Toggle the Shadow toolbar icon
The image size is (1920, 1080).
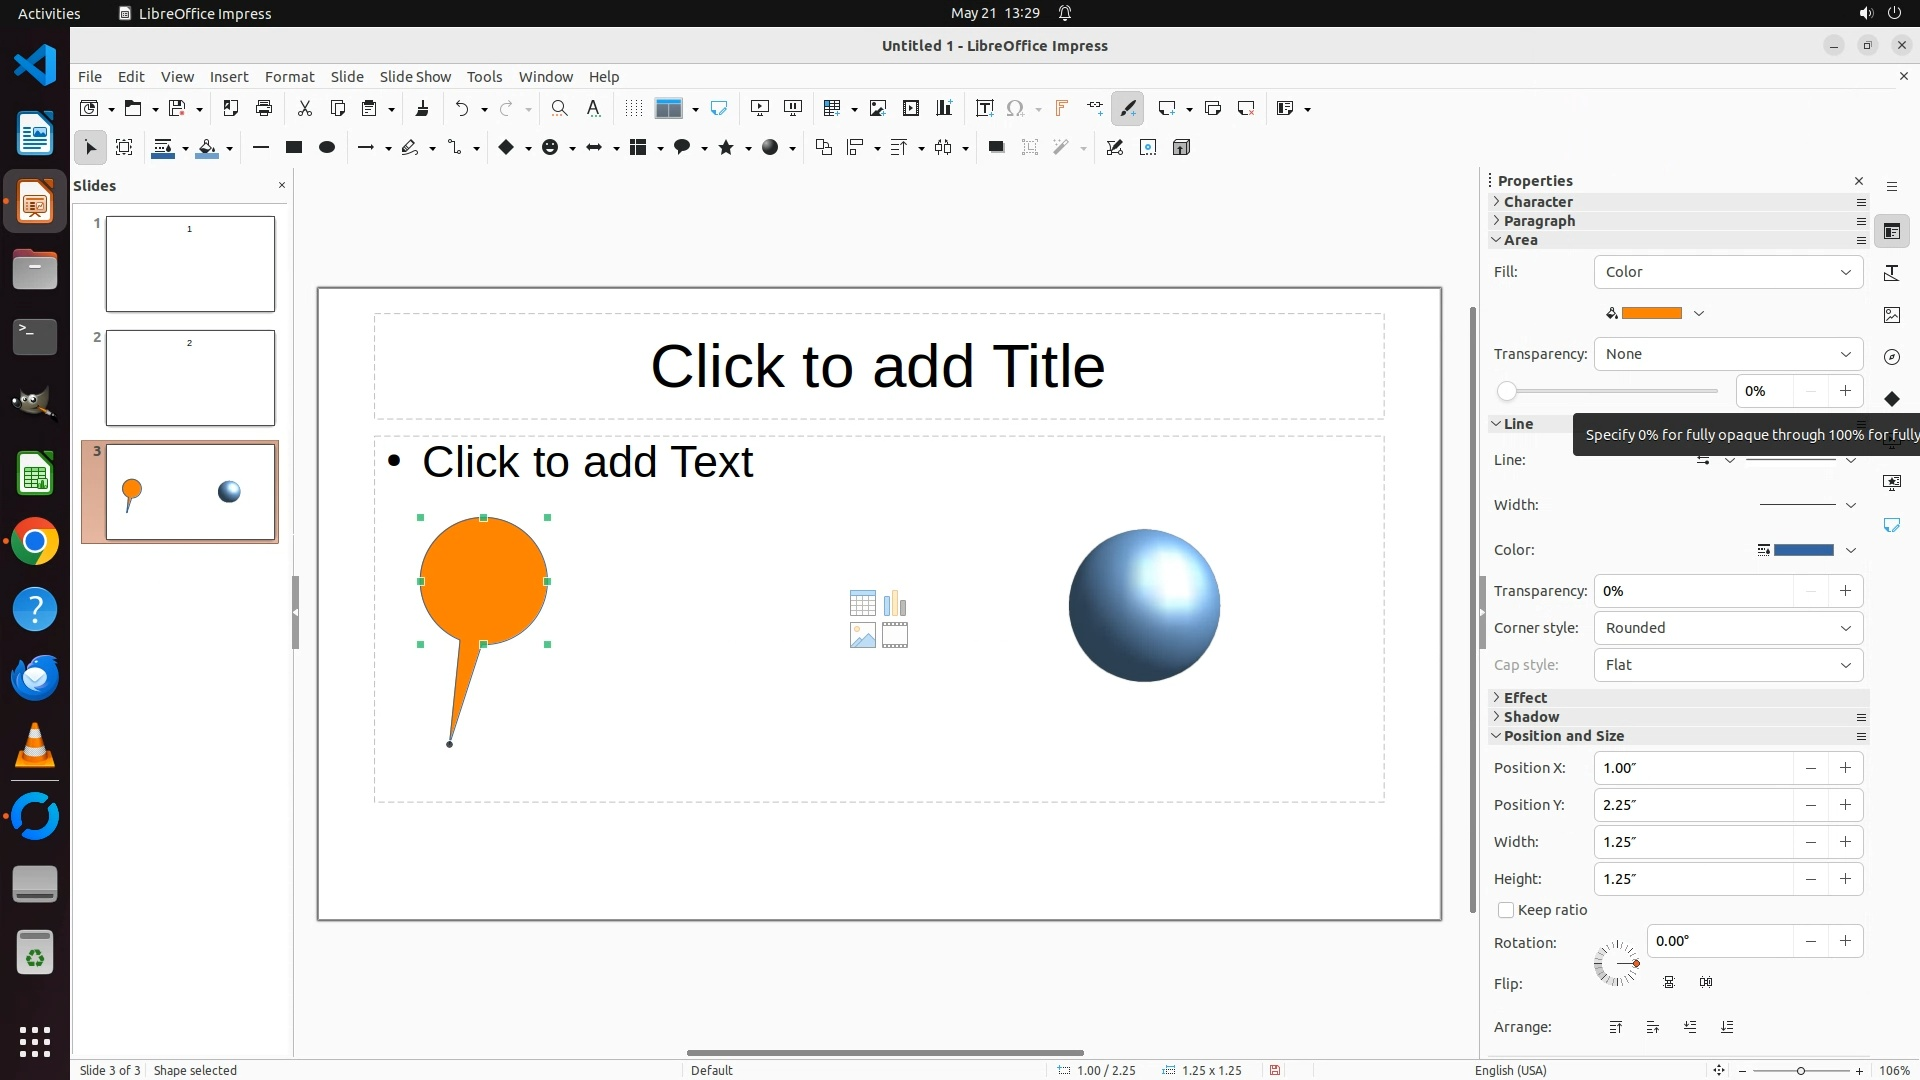[996, 147]
